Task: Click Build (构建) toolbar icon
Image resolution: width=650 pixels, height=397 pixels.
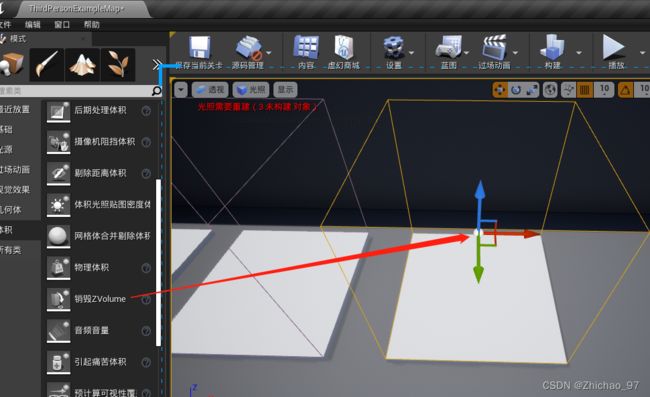Action: click(552, 47)
